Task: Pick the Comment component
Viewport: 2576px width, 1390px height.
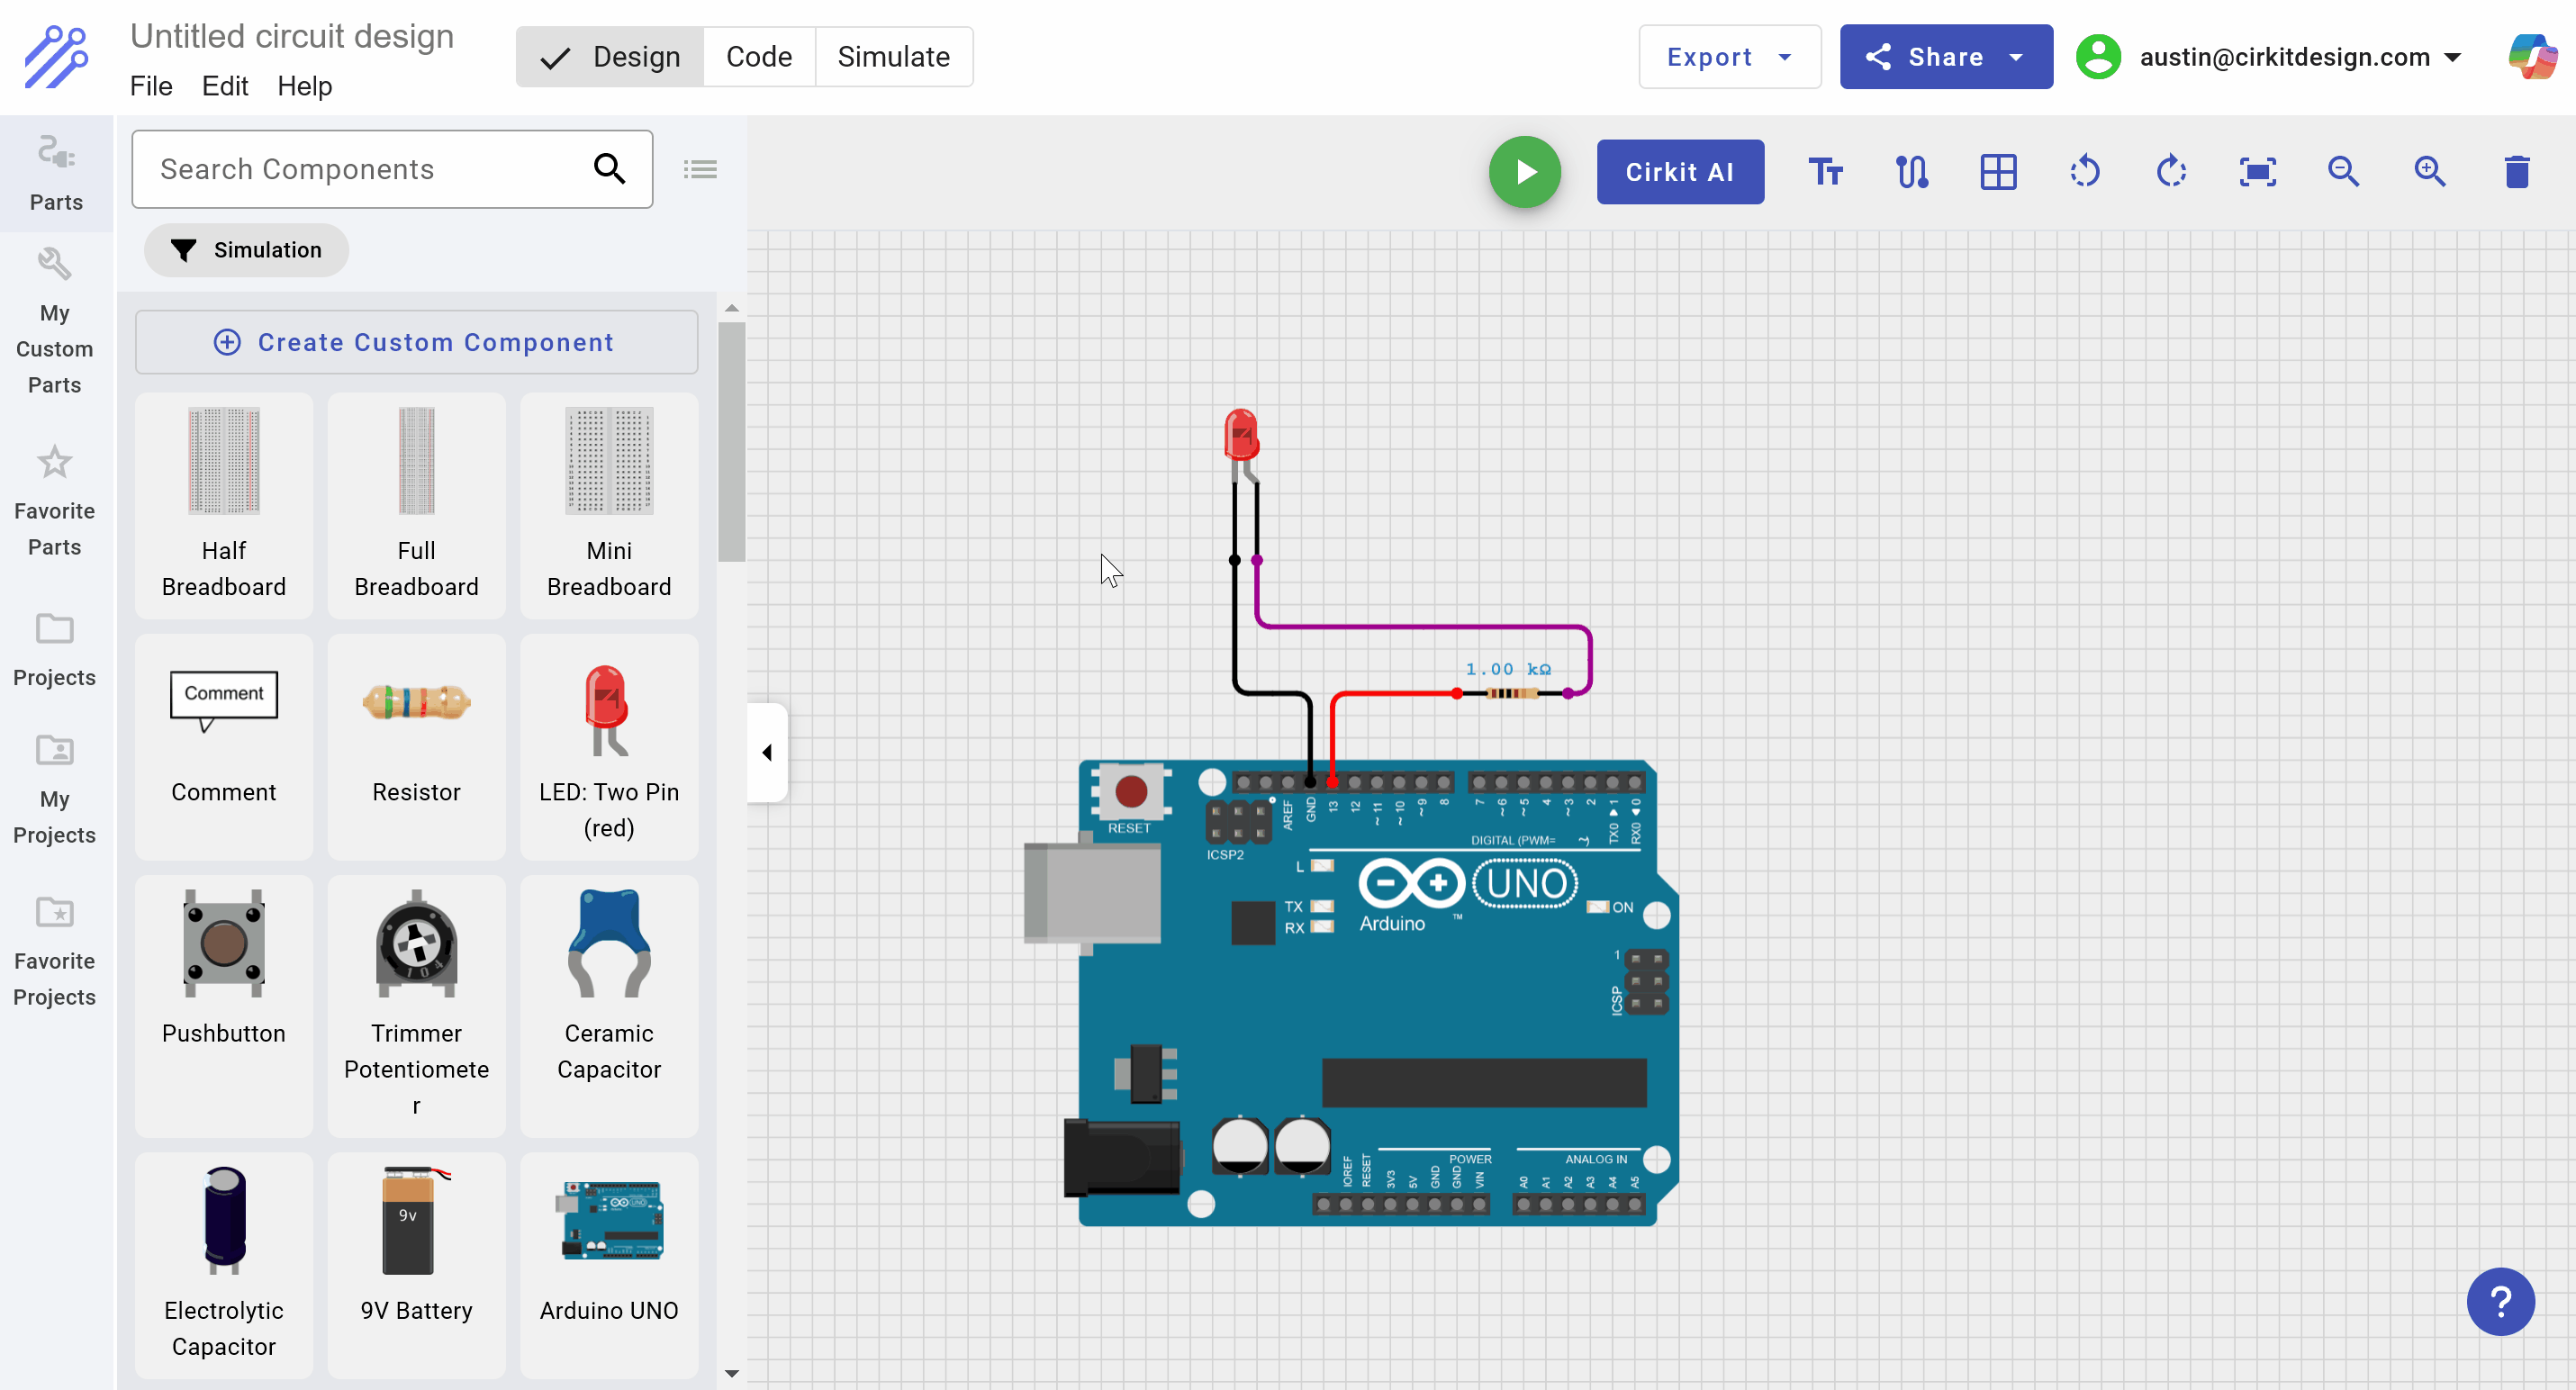Action: pyautogui.click(x=223, y=746)
